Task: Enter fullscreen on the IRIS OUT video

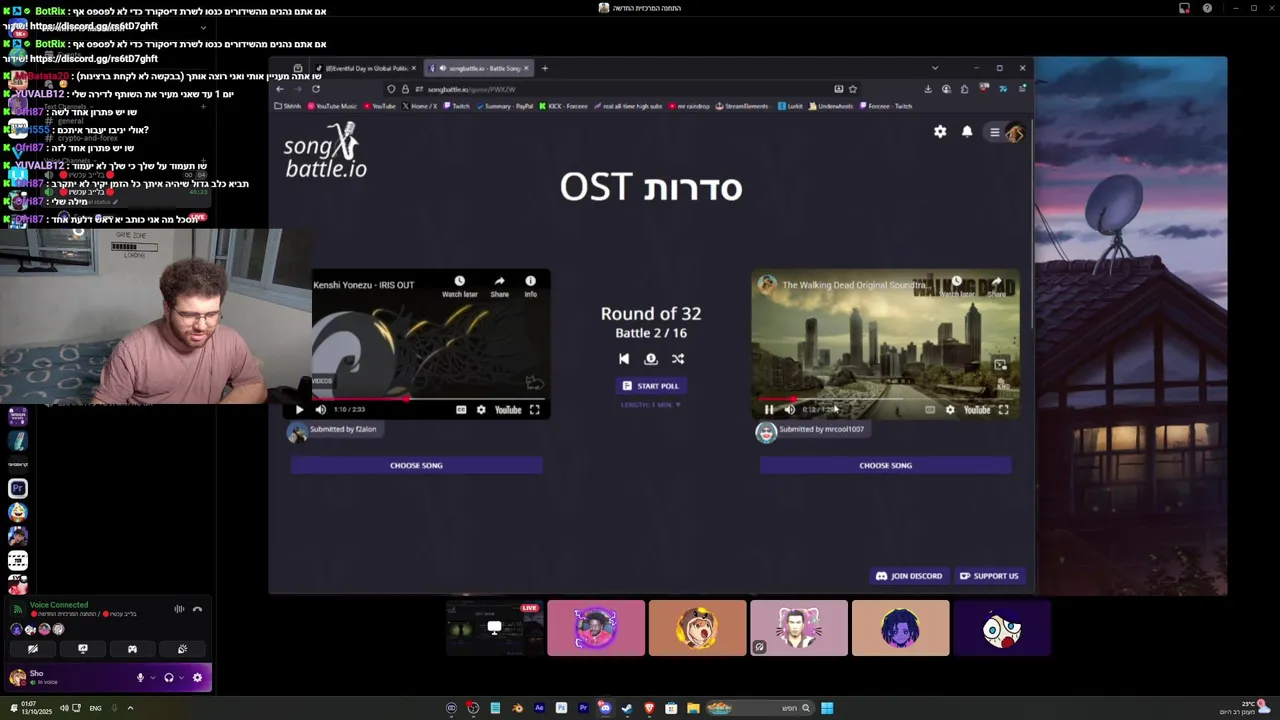Action: coord(535,410)
